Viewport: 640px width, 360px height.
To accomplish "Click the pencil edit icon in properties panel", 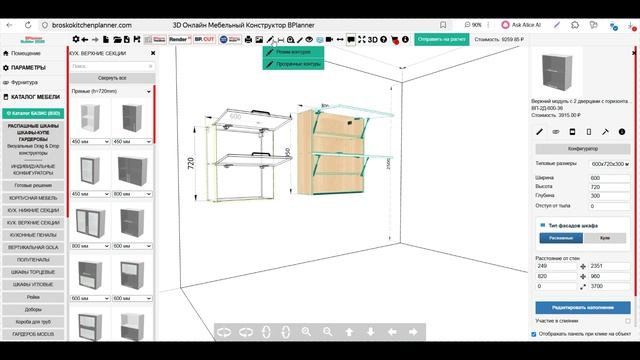I will click(539, 132).
